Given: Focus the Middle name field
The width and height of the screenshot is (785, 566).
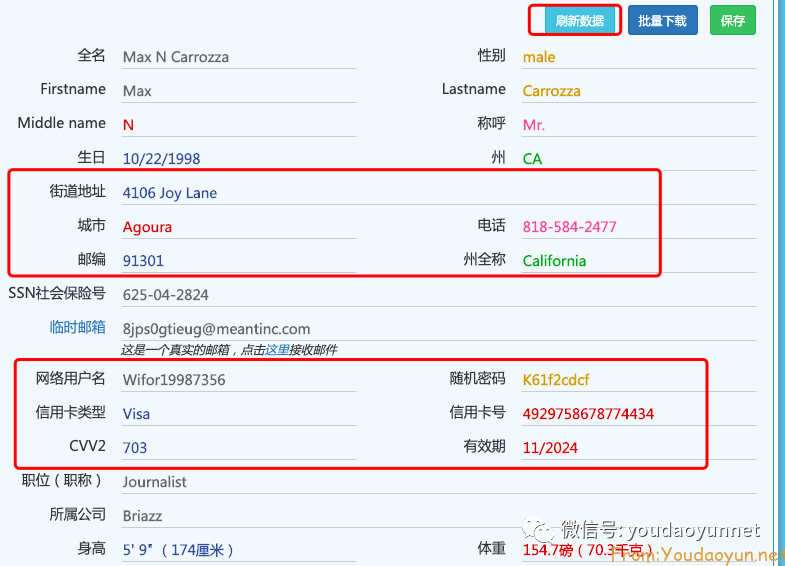Looking at the screenshot, I should point(238,125).
